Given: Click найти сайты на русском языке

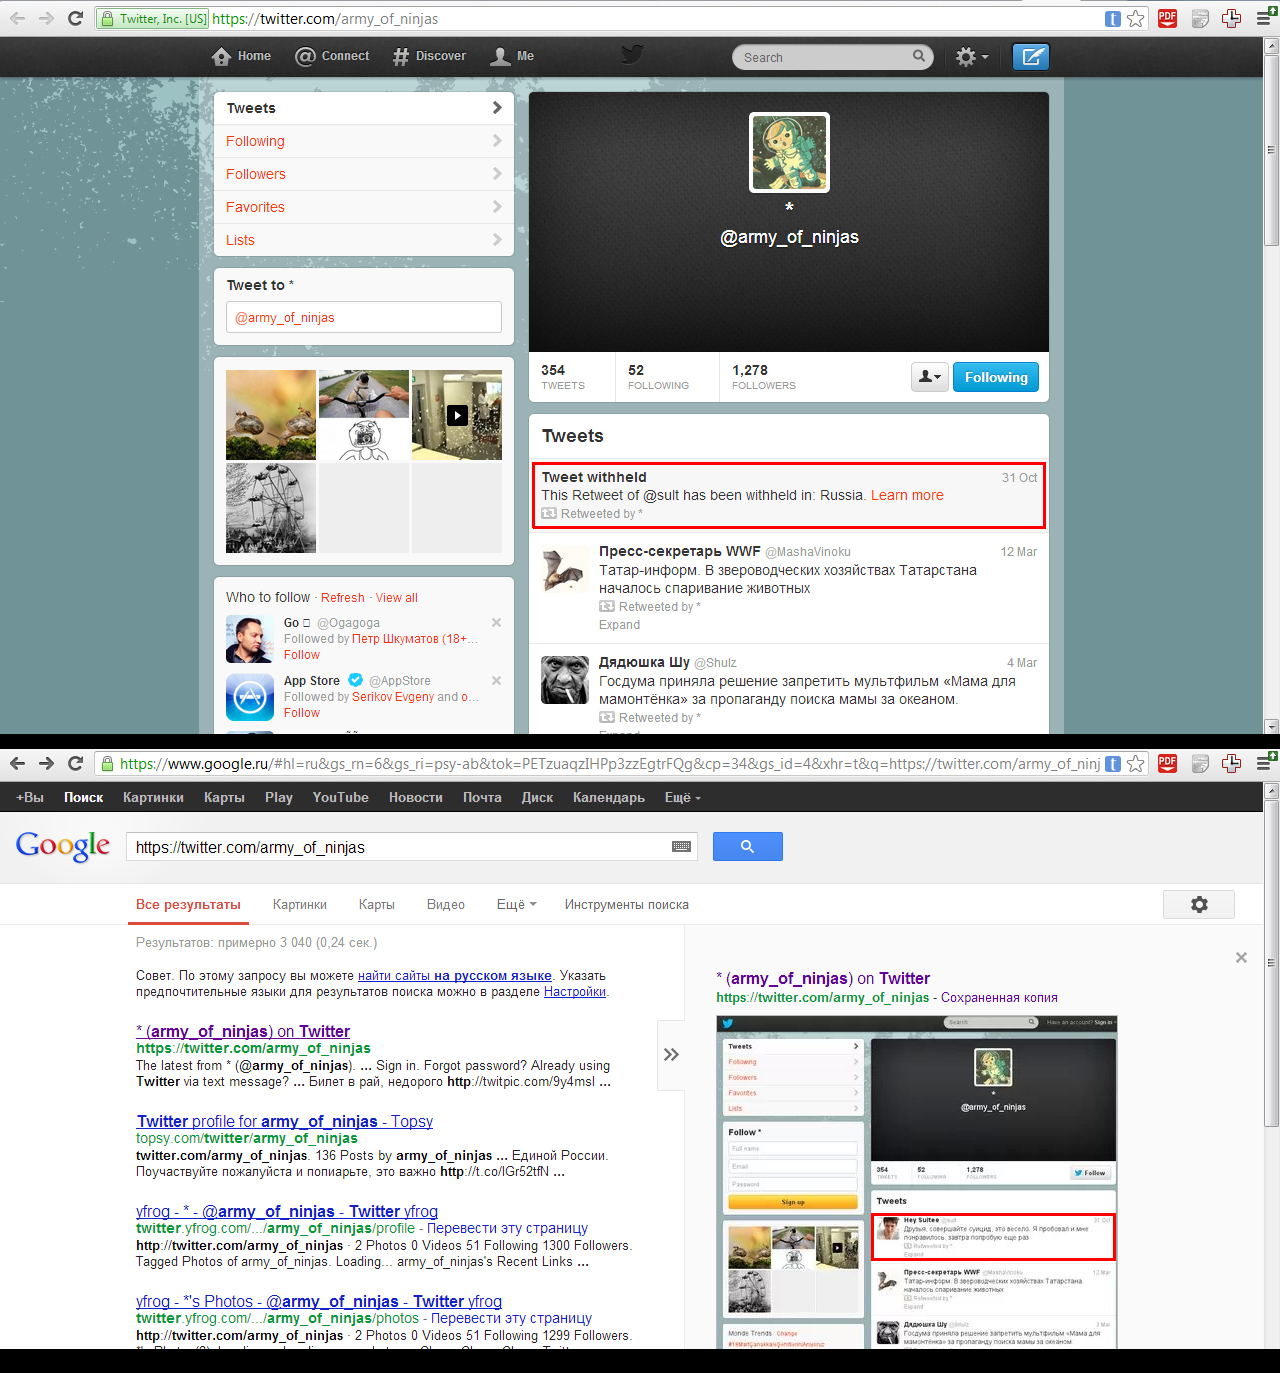Looking at the screenshot, I should point(455,975).
